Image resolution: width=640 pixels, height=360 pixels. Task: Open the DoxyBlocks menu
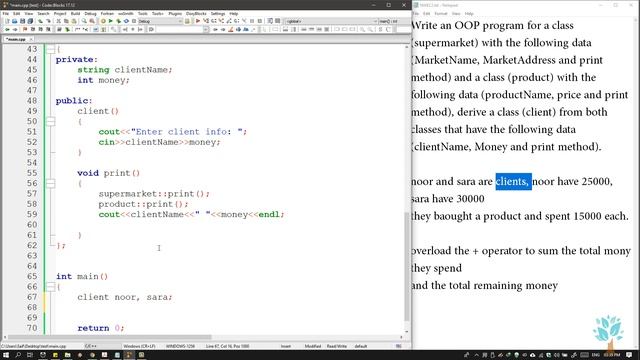click(196, 13)
